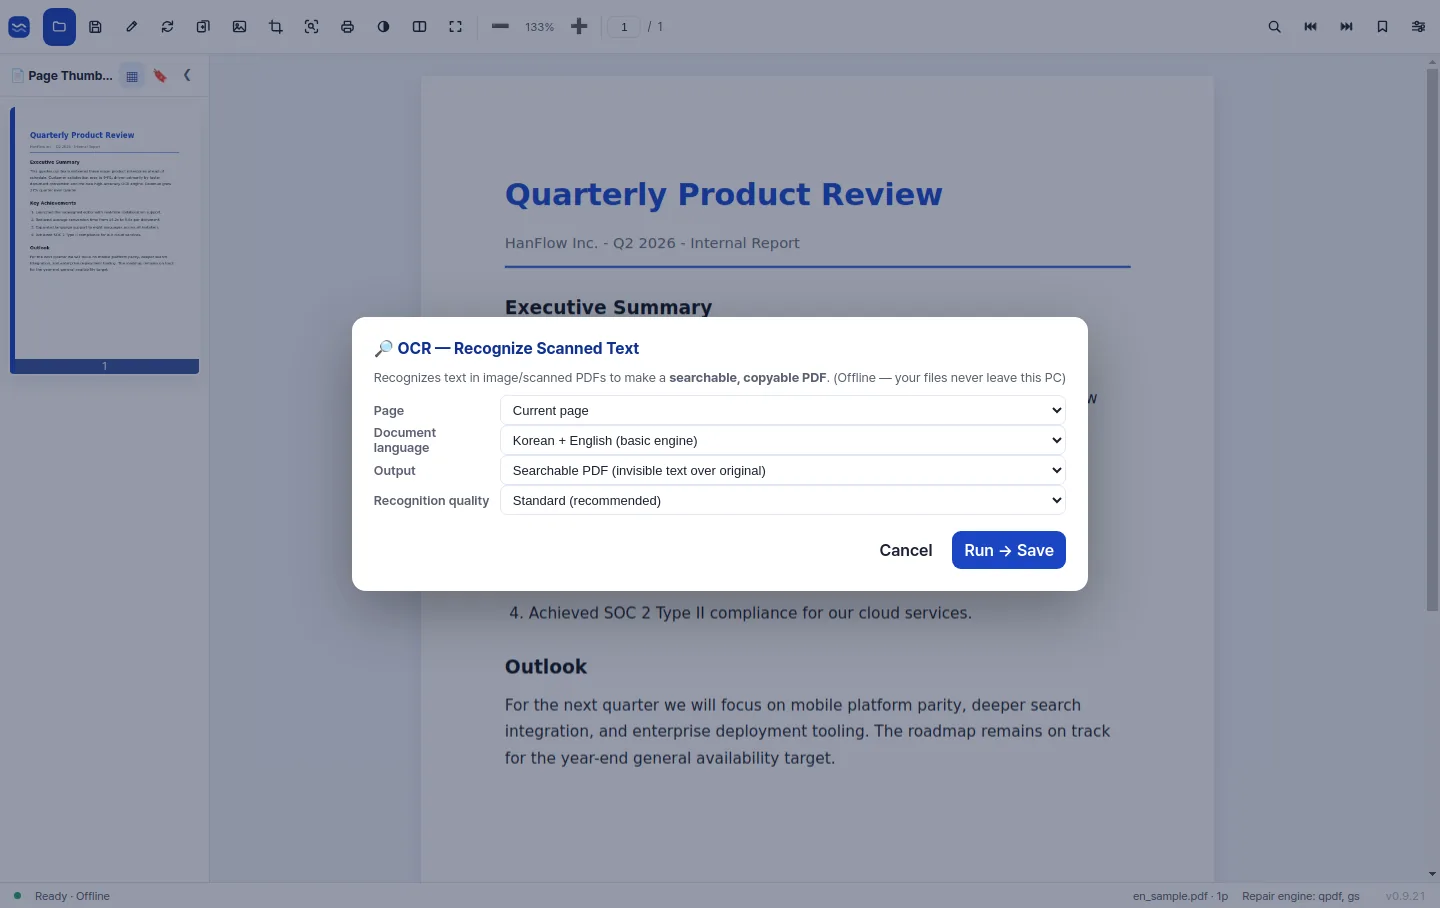This screenshot has width=1440, height=908.
Task: Save the document using the floppy icon
Action: [96, 27]
